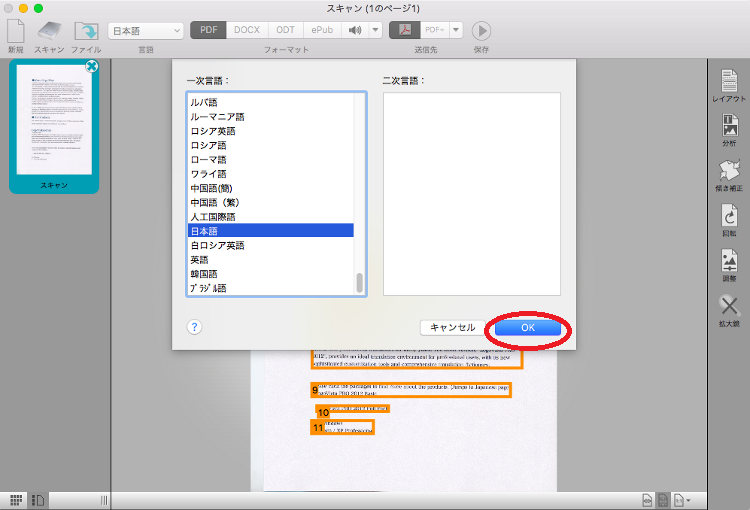The height and width of the screenshot is (510, 750).
Task: Choose DOCX output format
Action: click(x=246, y=30)
